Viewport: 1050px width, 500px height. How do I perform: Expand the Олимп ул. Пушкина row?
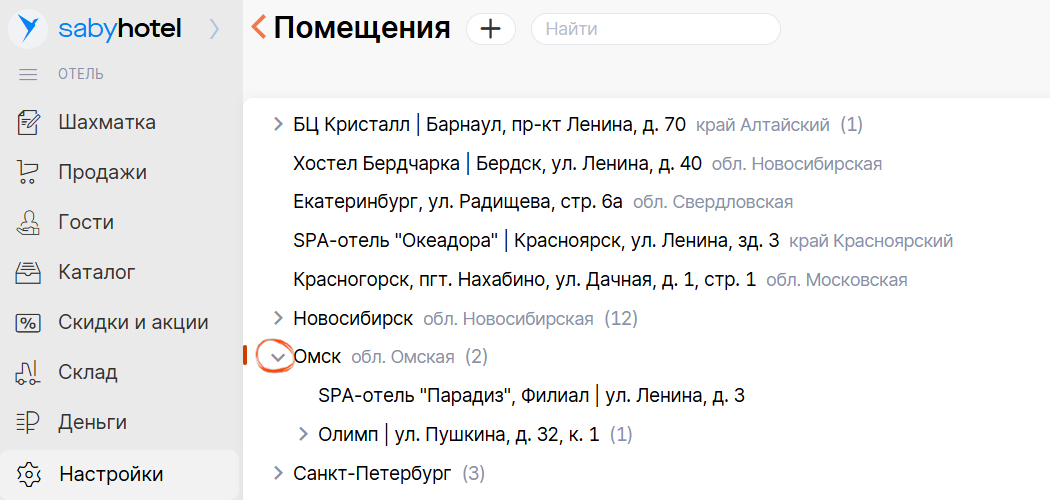point(303,434)
